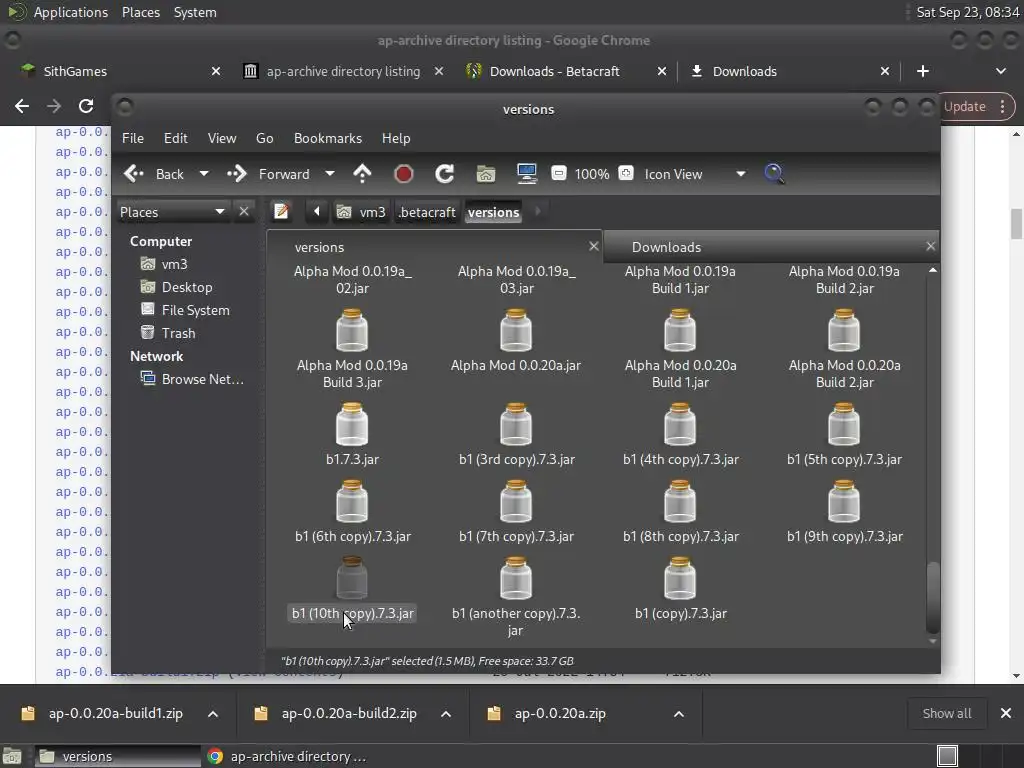The image size is (1024, 768).
Task: Click the Back arrow icon in file manager
Action: (x=134, y=174)
